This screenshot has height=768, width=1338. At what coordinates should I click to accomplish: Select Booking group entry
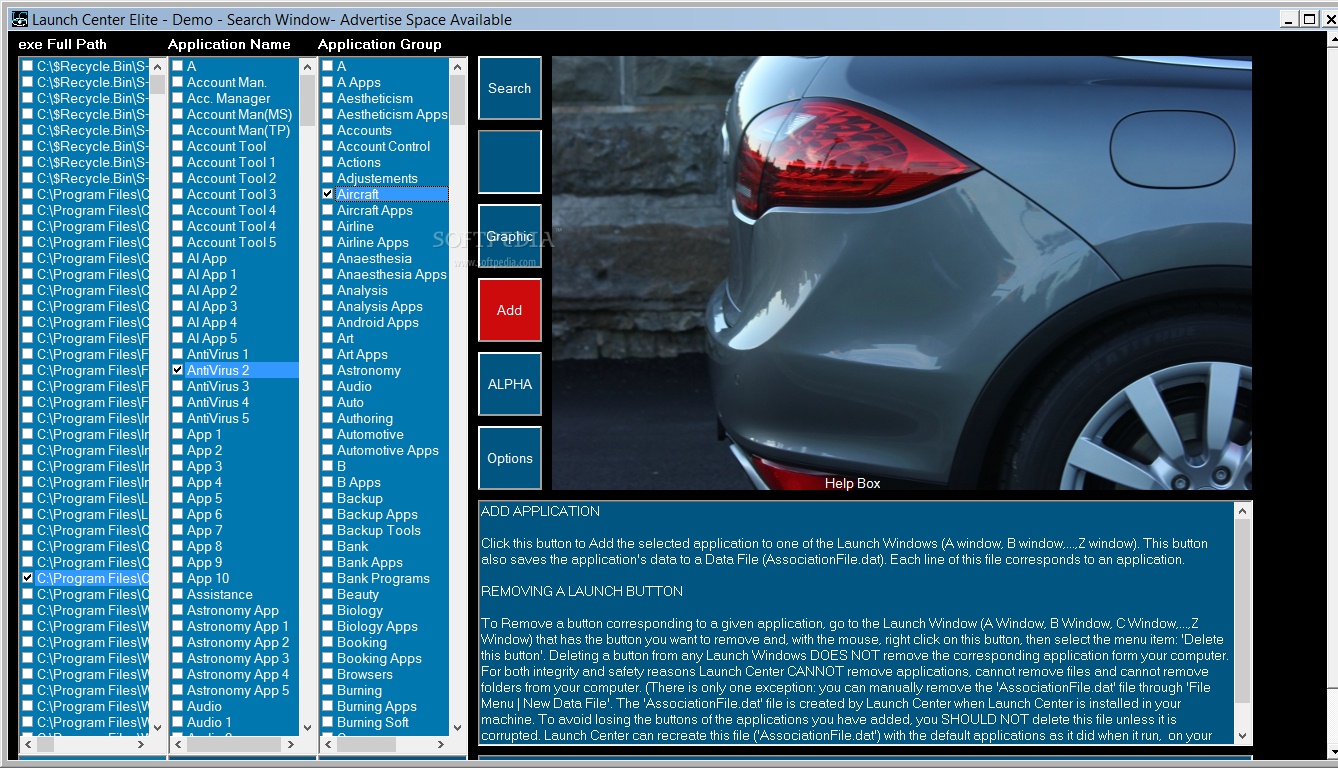tap(361, 642)
